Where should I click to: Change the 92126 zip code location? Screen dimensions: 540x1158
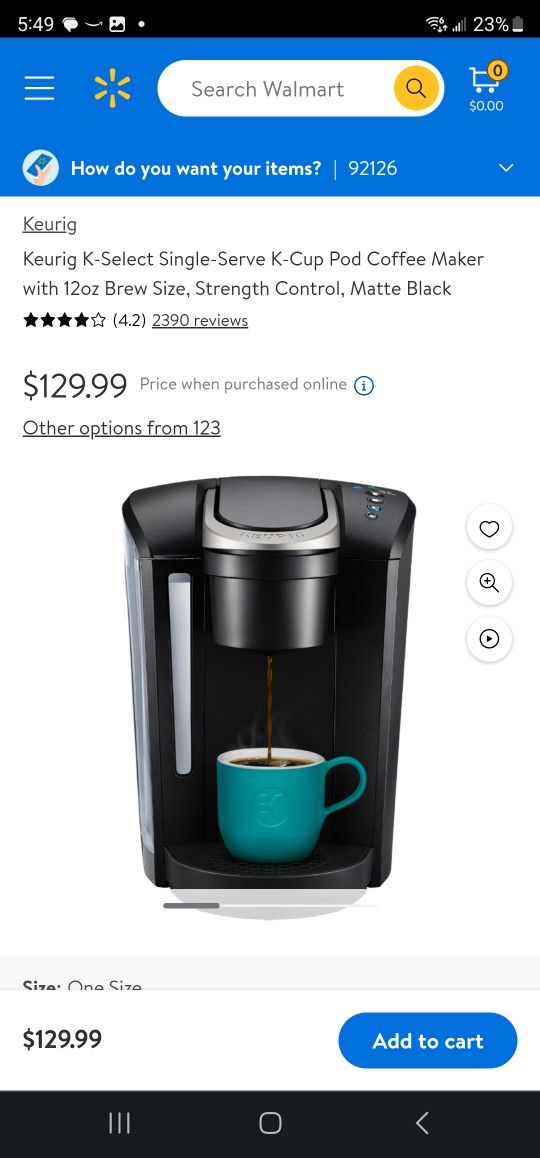(372, 168)
